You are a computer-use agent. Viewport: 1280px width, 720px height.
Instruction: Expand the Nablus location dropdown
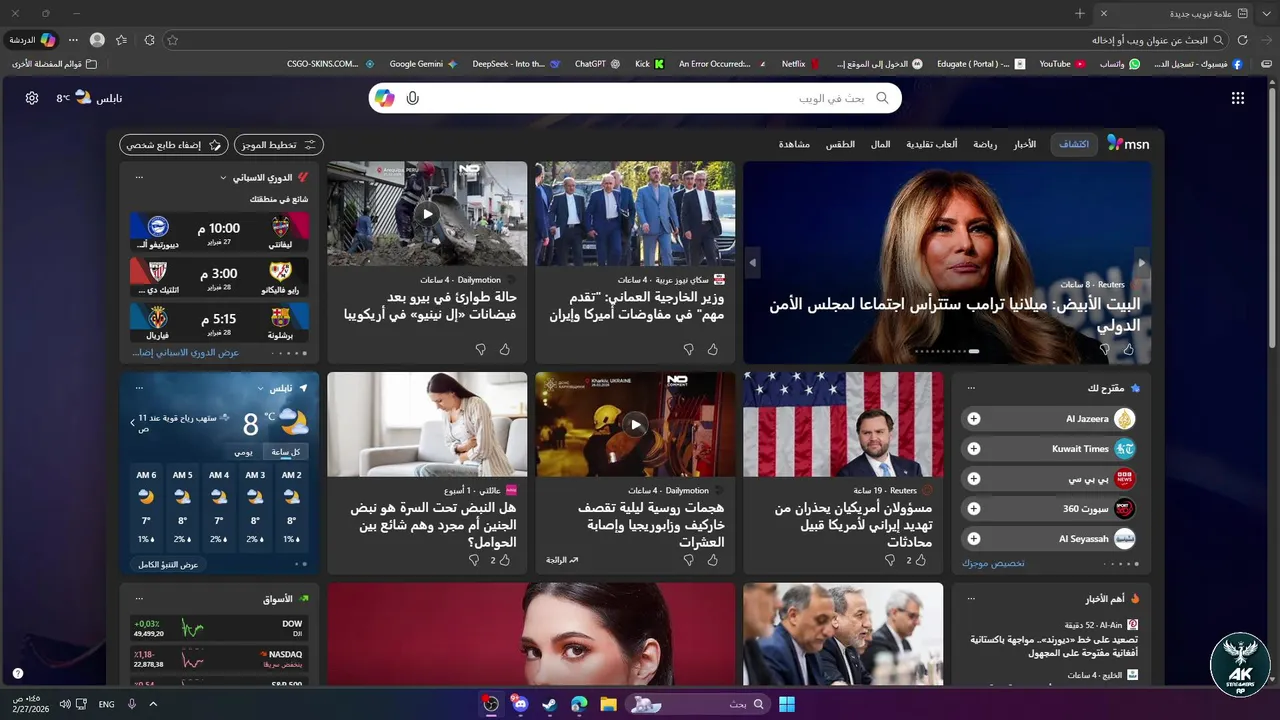260,388
